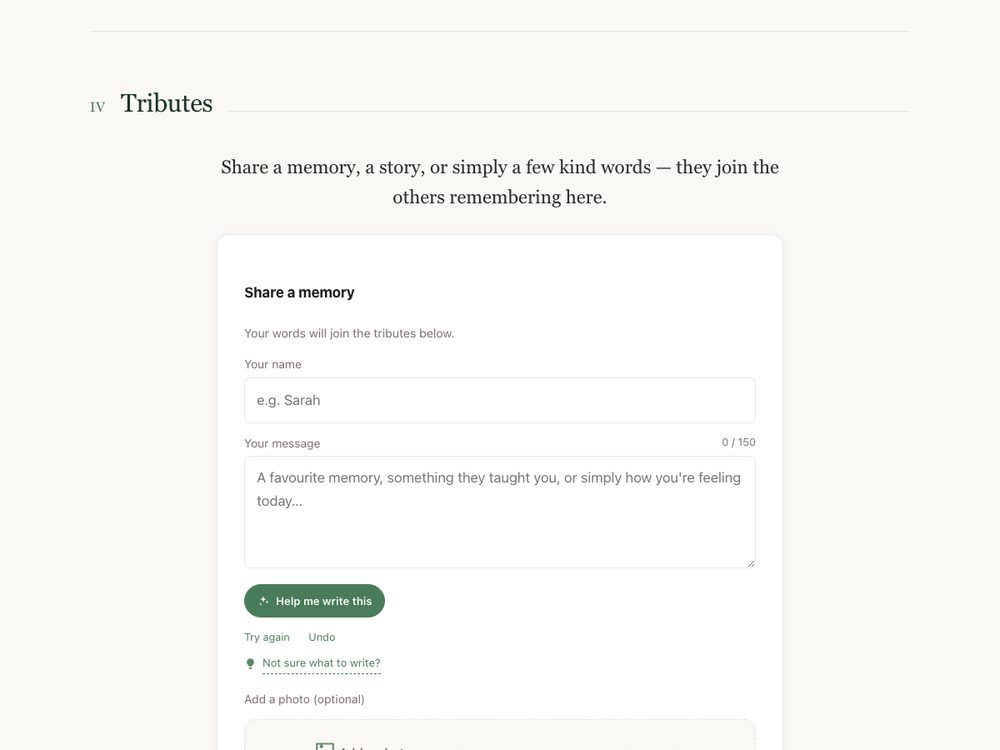Viewport: 1000px width, 750px height.
Task: Expand Not sure what to write hint
Action: click(321, 663)
